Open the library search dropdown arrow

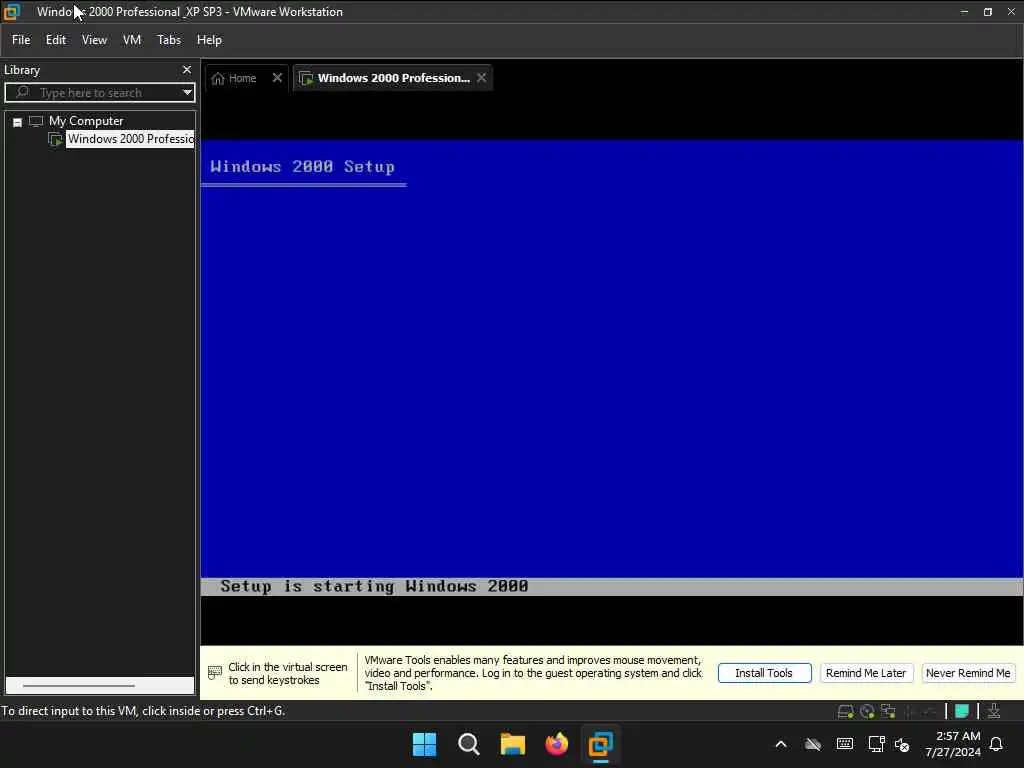(x=187, y=92)
